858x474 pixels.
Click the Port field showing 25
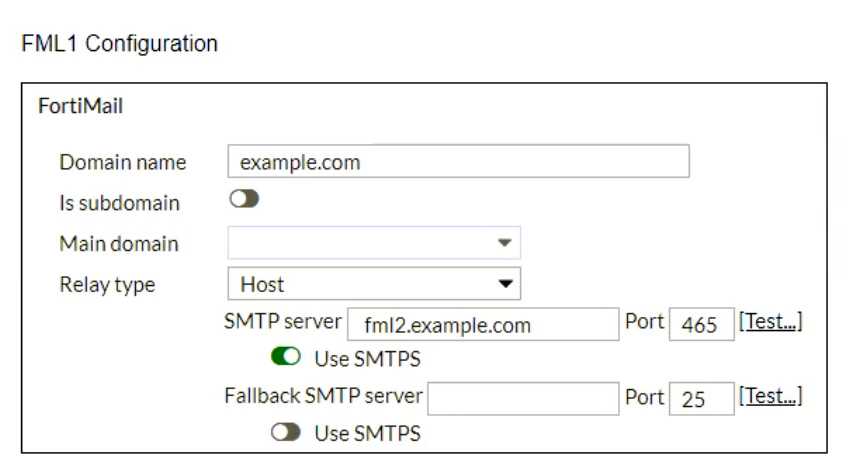[x=701, y=399]
